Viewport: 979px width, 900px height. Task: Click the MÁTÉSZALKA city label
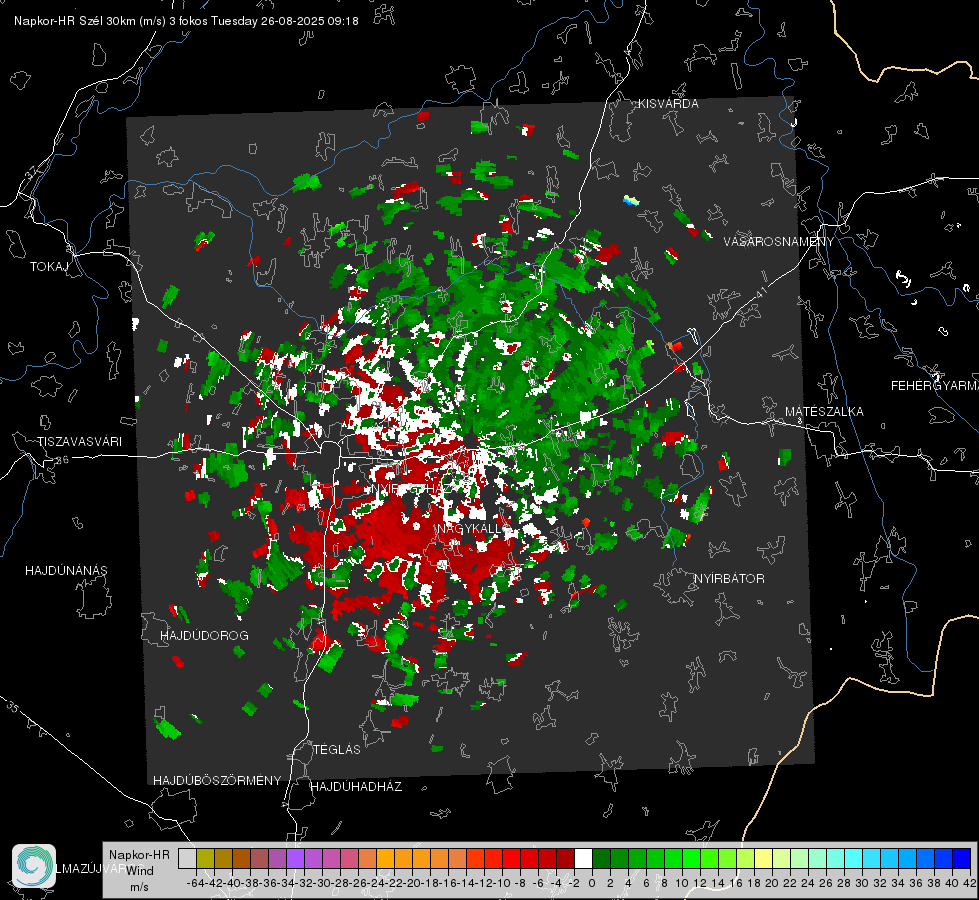point(824,412)
